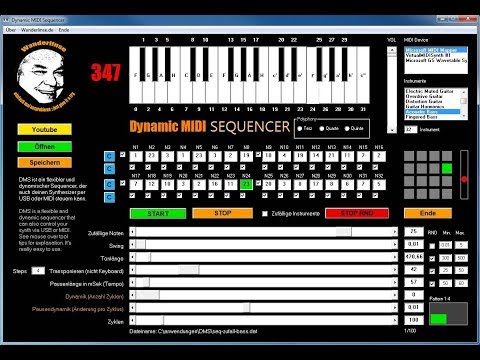Screen dimensions: 480x360
Task: Open the Wanderlinse.de menu item
Action: (x=37, y=30)
